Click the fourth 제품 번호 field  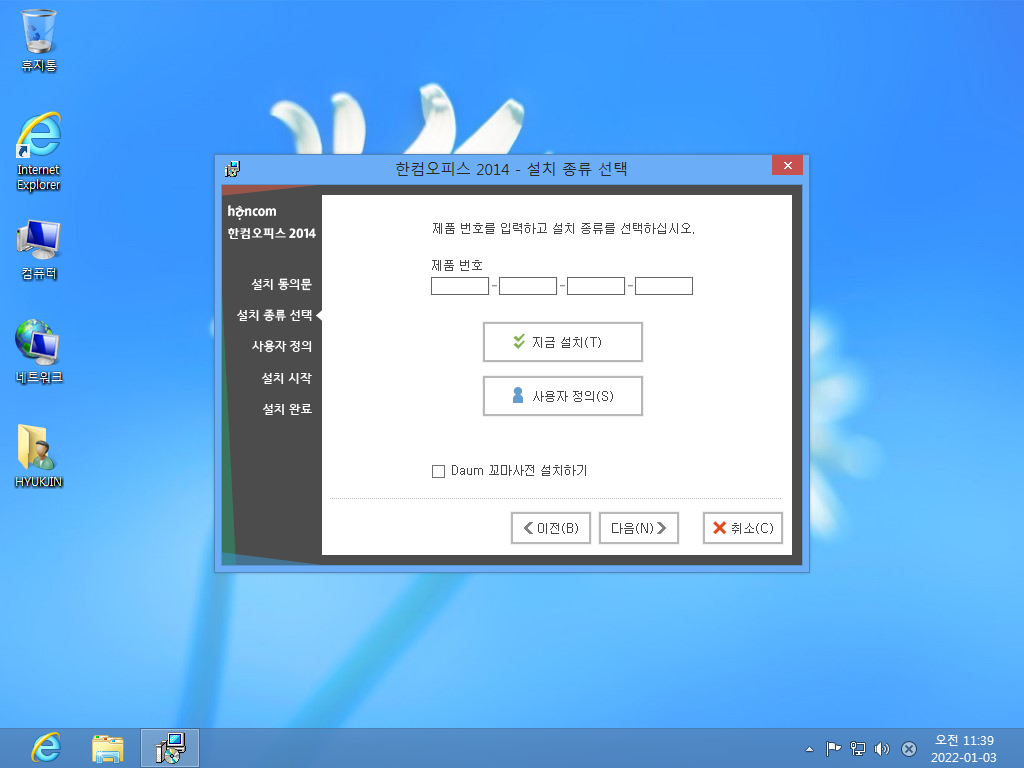[664, 286]
